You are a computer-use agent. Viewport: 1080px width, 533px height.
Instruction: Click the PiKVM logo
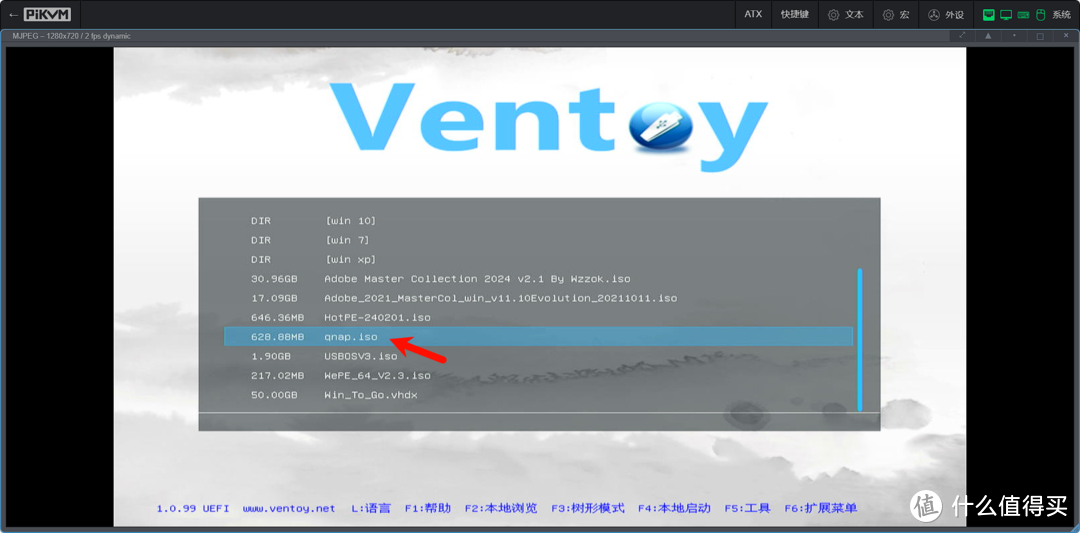(x=48, y=14)
